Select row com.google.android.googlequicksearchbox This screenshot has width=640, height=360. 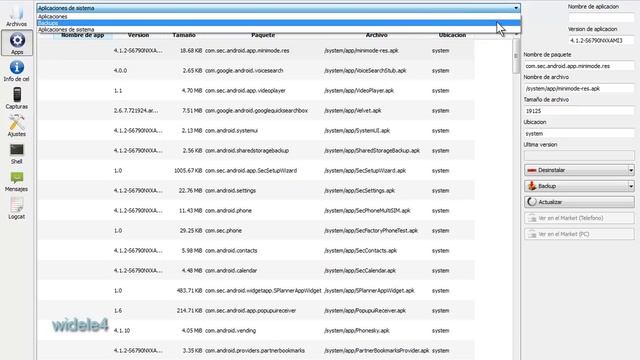coord(256,111)
